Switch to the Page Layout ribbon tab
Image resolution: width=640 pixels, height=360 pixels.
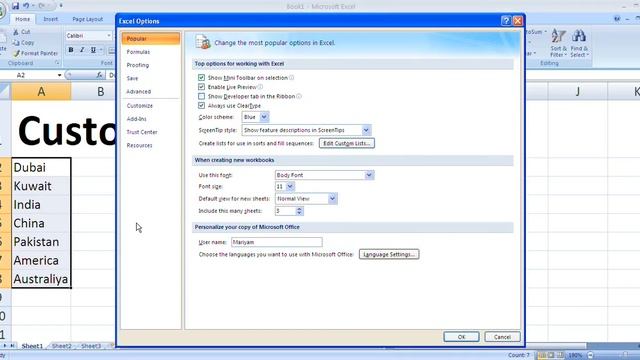pyautogui.click(x=87, y=19)
